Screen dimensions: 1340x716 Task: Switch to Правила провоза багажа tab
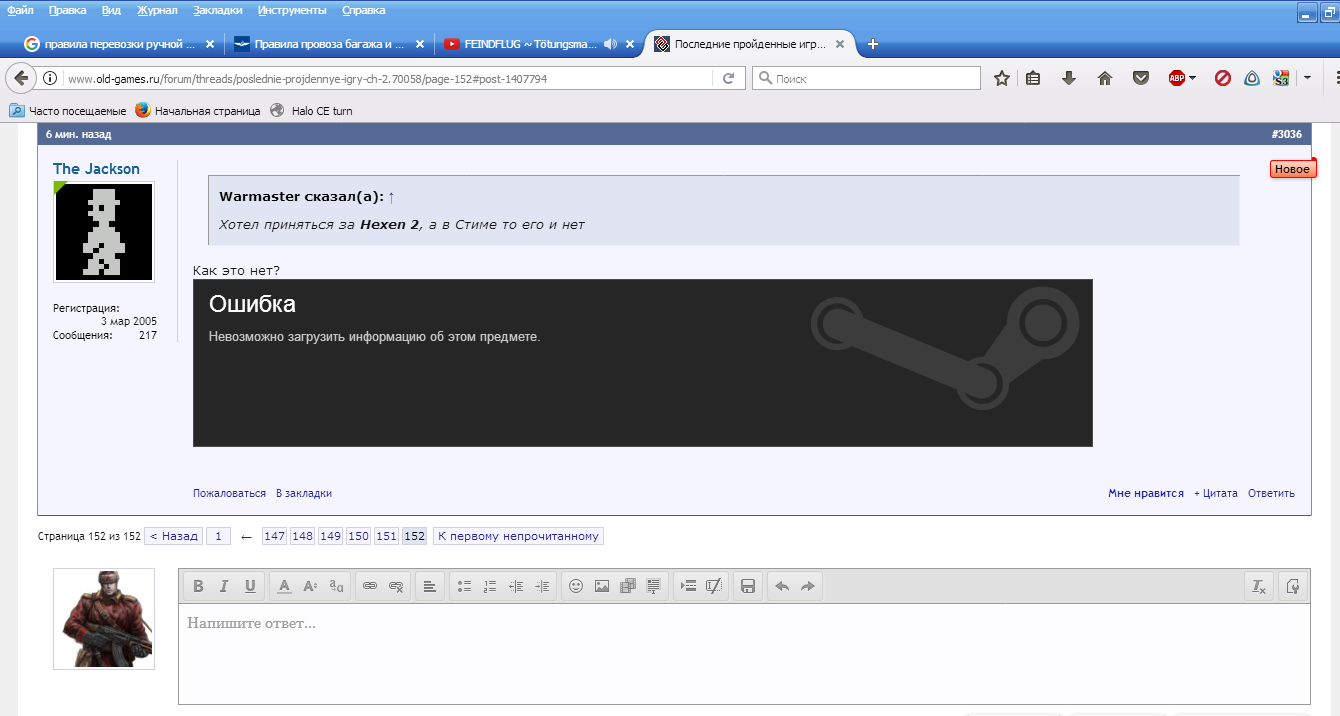328,44
